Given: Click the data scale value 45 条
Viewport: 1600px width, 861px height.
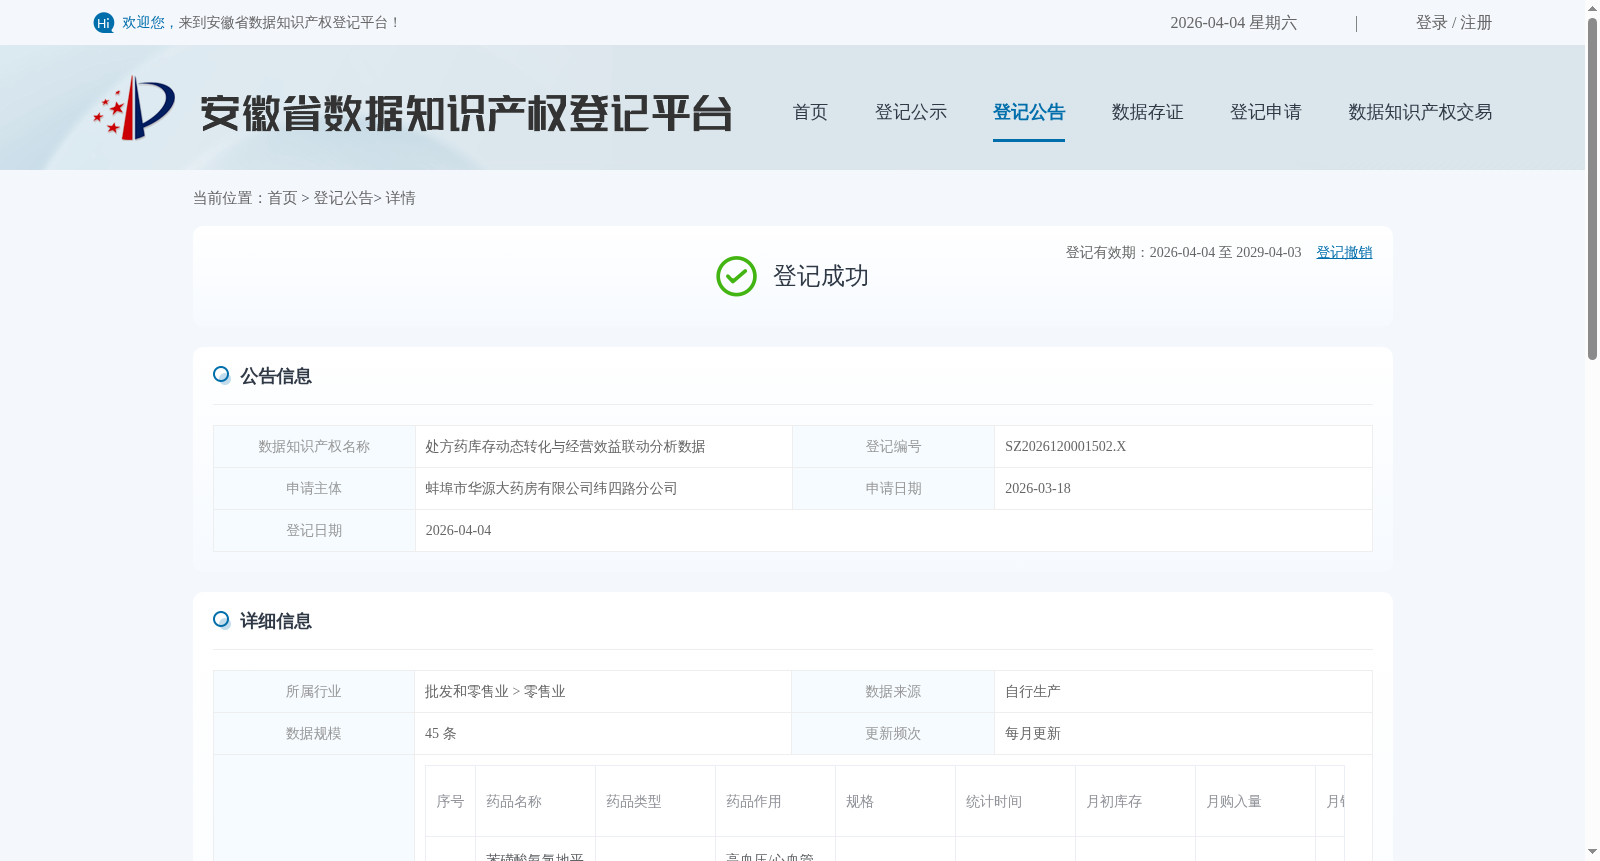Looking at the screenshot, I should tap(440, 734).
